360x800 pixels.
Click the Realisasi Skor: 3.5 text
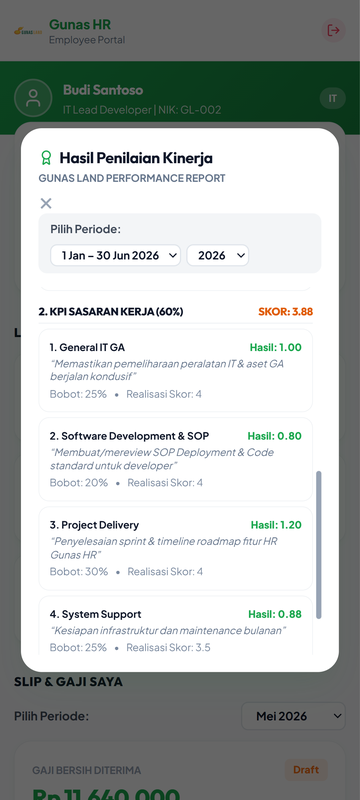pos(168,648)
